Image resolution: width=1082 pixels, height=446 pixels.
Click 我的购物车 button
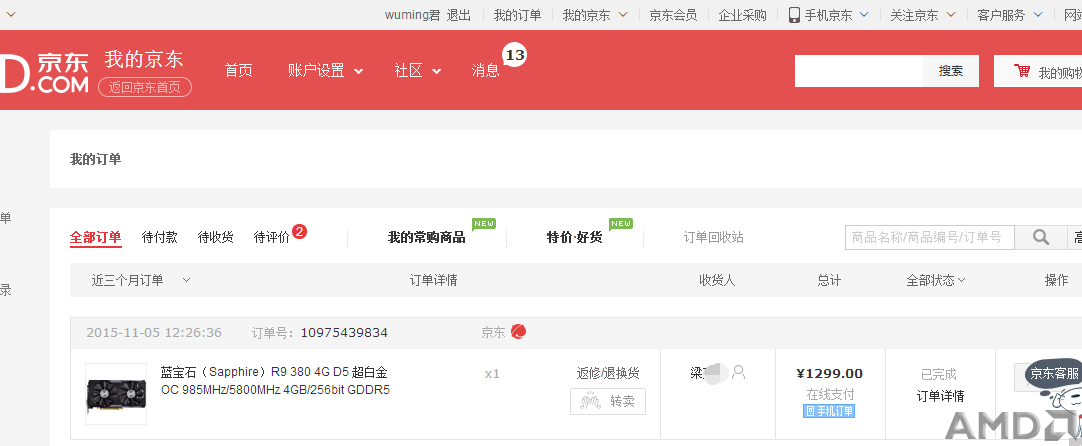[x=1038, y=71]
